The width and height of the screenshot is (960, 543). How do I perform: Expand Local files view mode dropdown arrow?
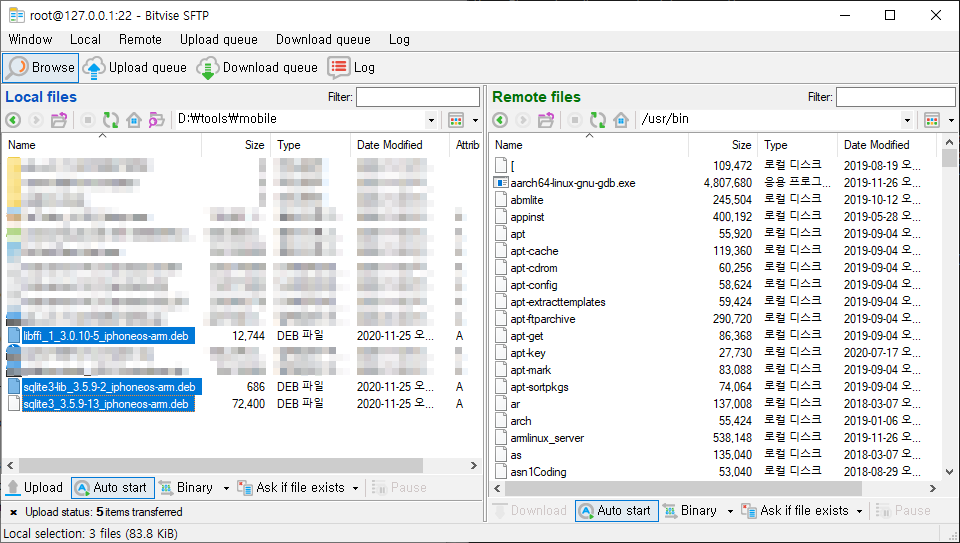475,121
